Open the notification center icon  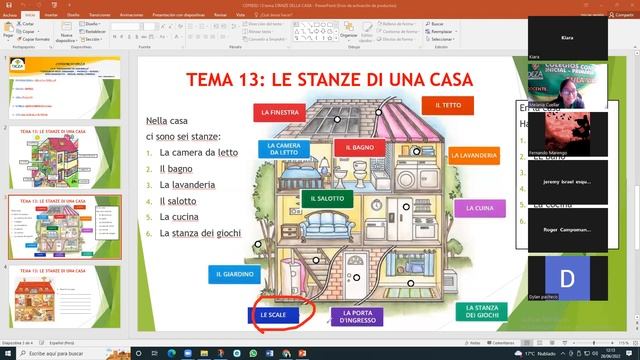[629, 353]
